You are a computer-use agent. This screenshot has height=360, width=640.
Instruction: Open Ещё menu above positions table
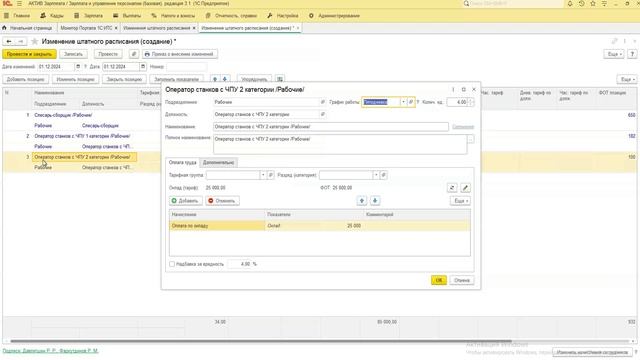click(627, 79)
